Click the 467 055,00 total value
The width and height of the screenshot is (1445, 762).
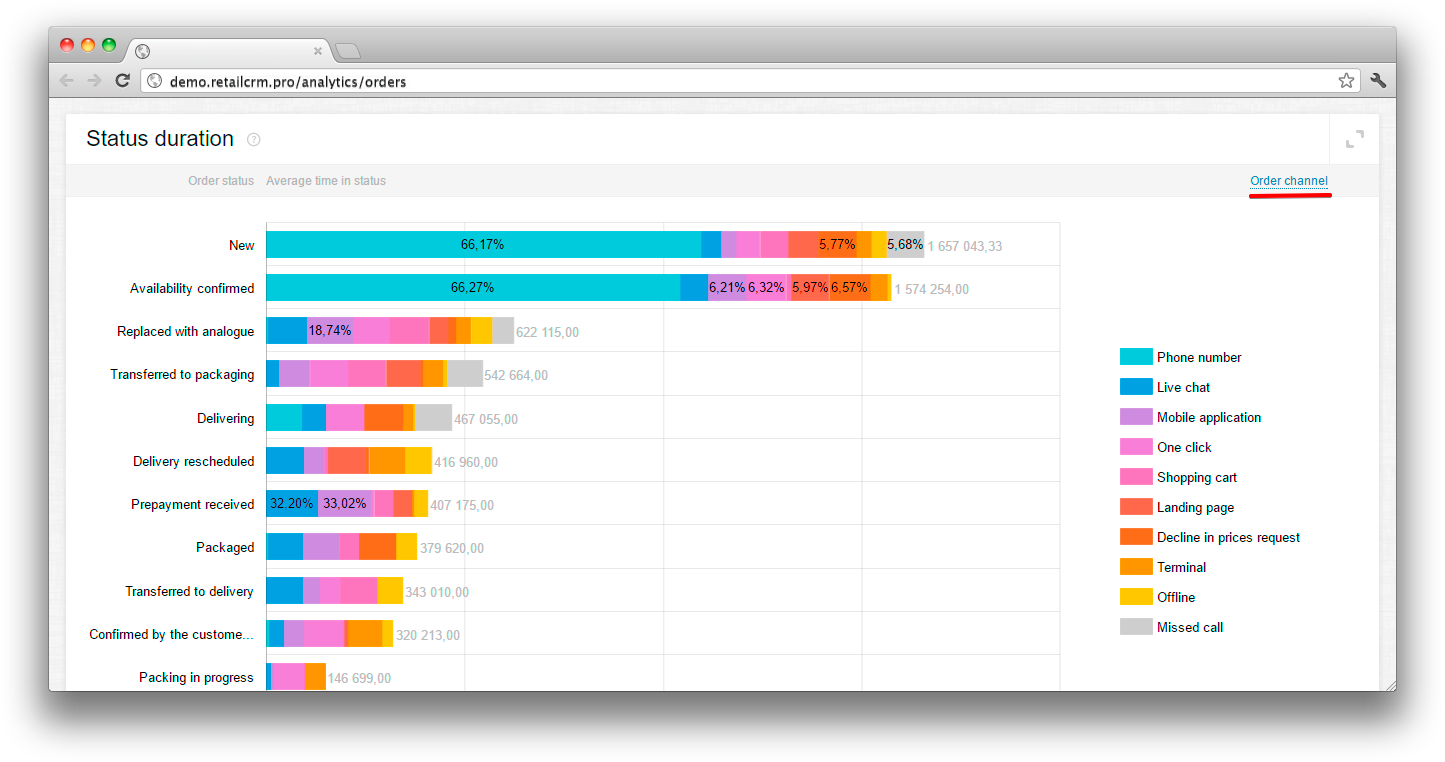[486, 419]
